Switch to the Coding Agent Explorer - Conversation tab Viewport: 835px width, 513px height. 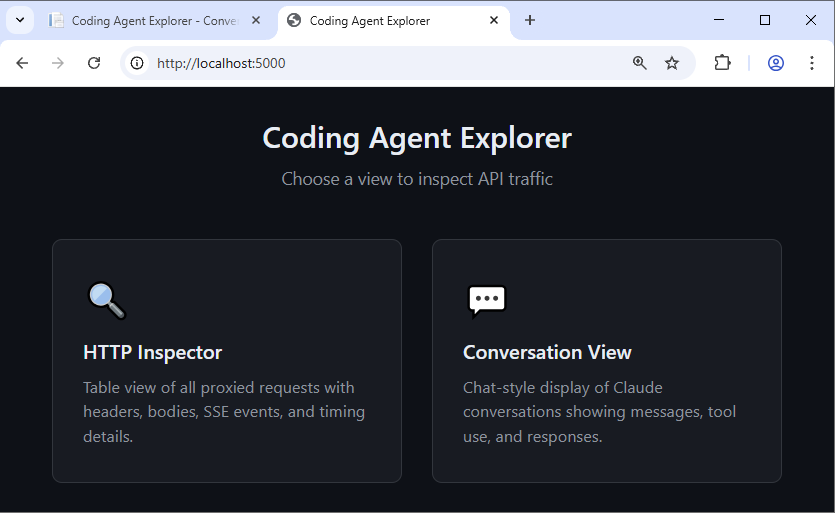coord(150,20)
